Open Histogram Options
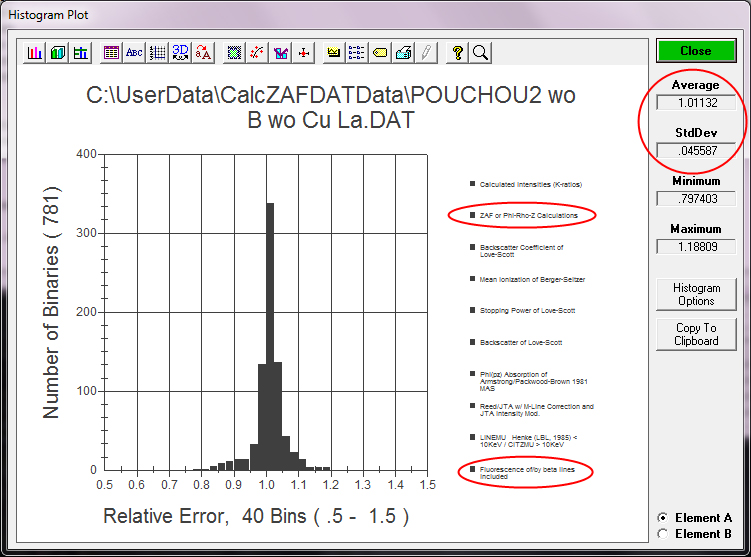This screenshot has height=557, width=751. (696, 295)
